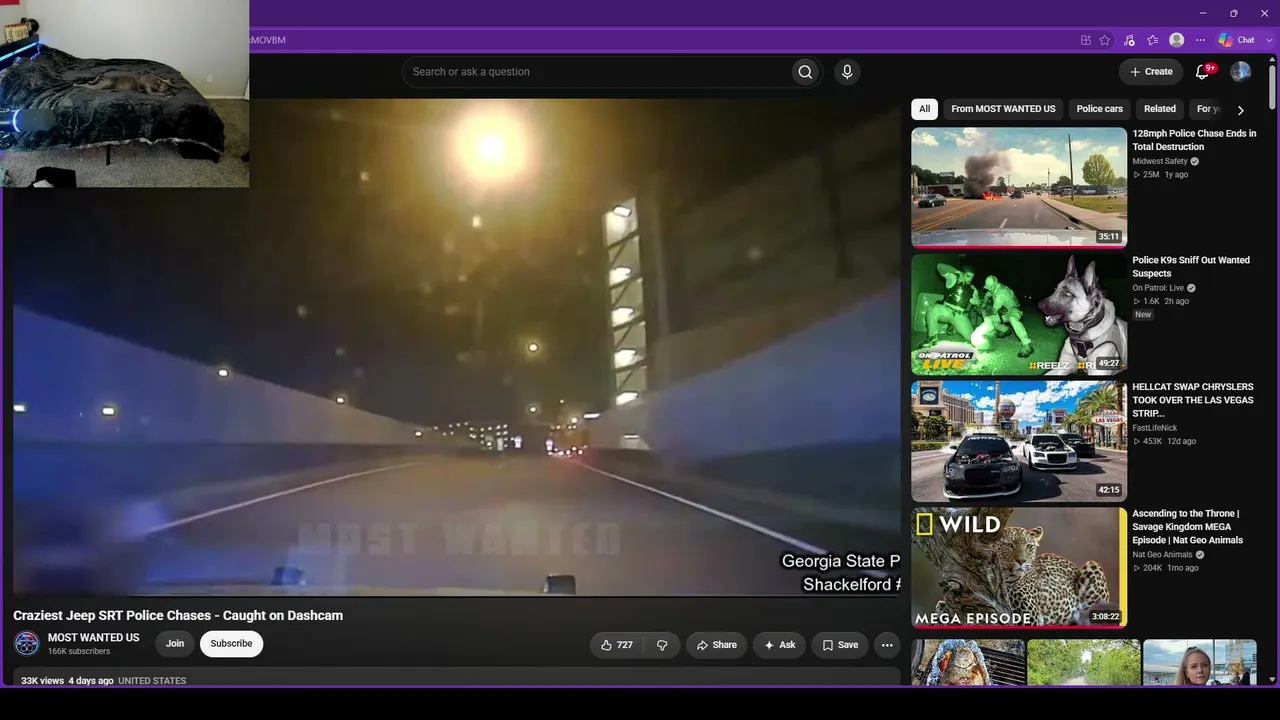
Task: Start voice search with the microphone icon
Action: click(847, 72)
